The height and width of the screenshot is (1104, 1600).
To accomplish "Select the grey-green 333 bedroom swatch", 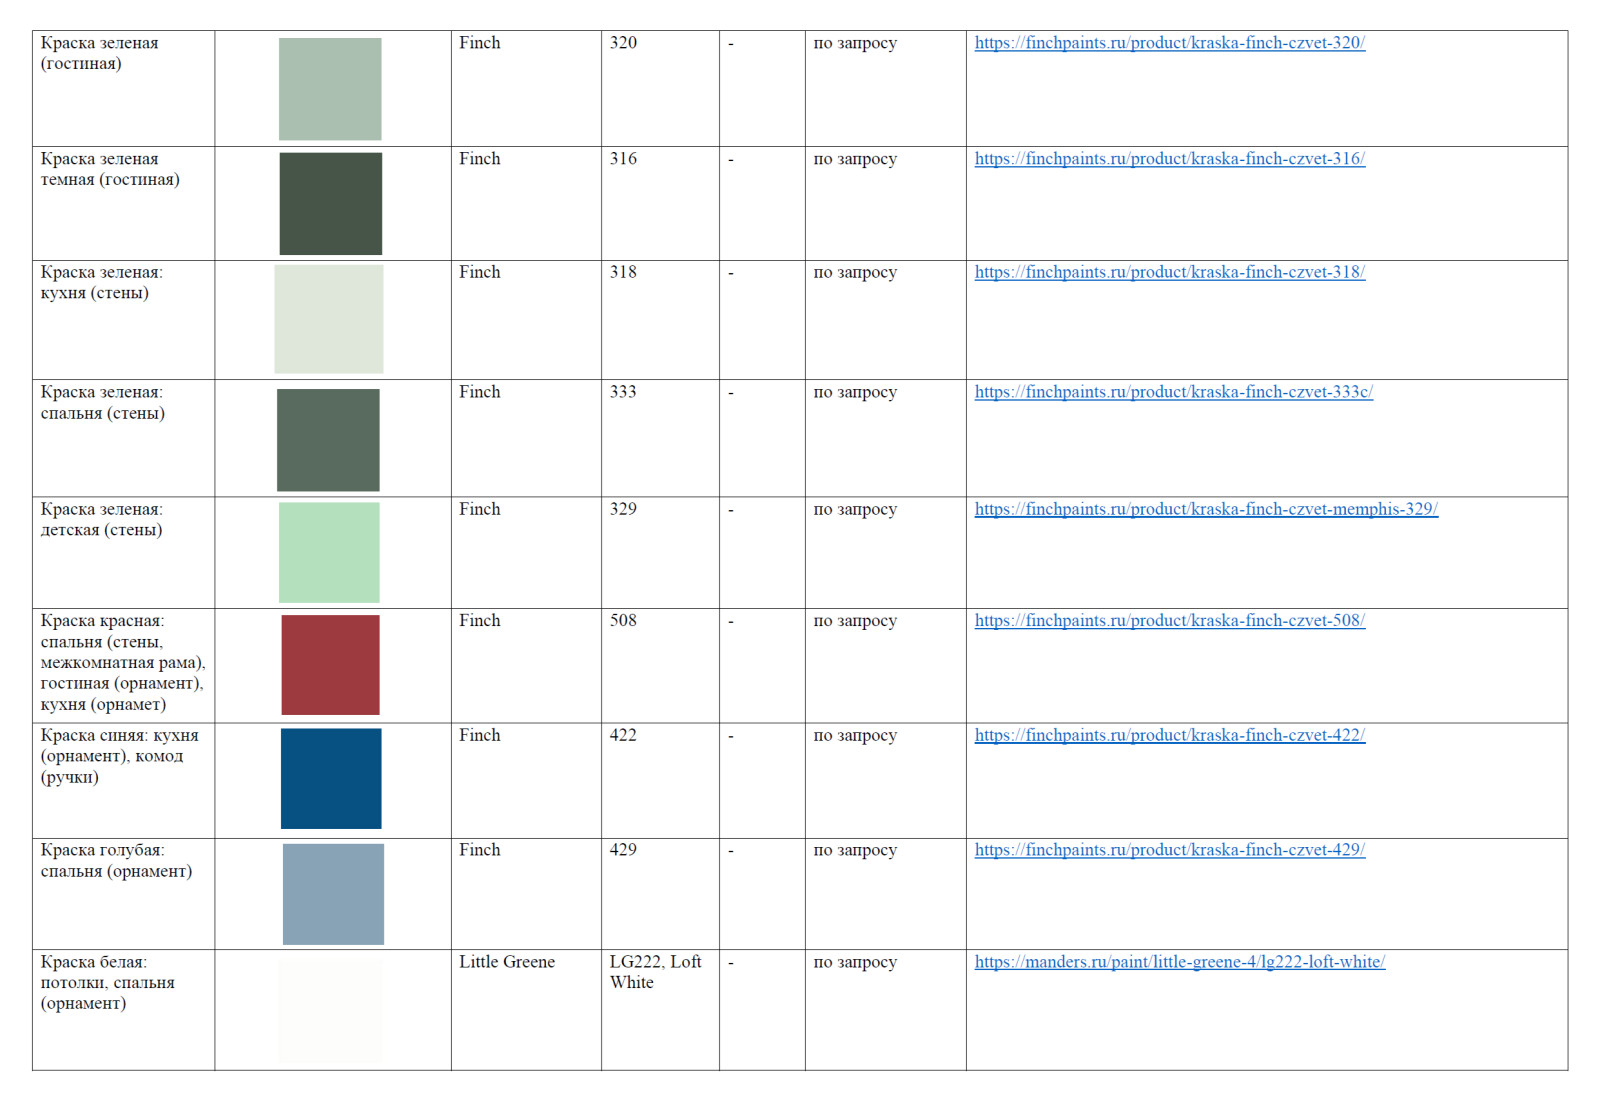I will pos(328,440).
